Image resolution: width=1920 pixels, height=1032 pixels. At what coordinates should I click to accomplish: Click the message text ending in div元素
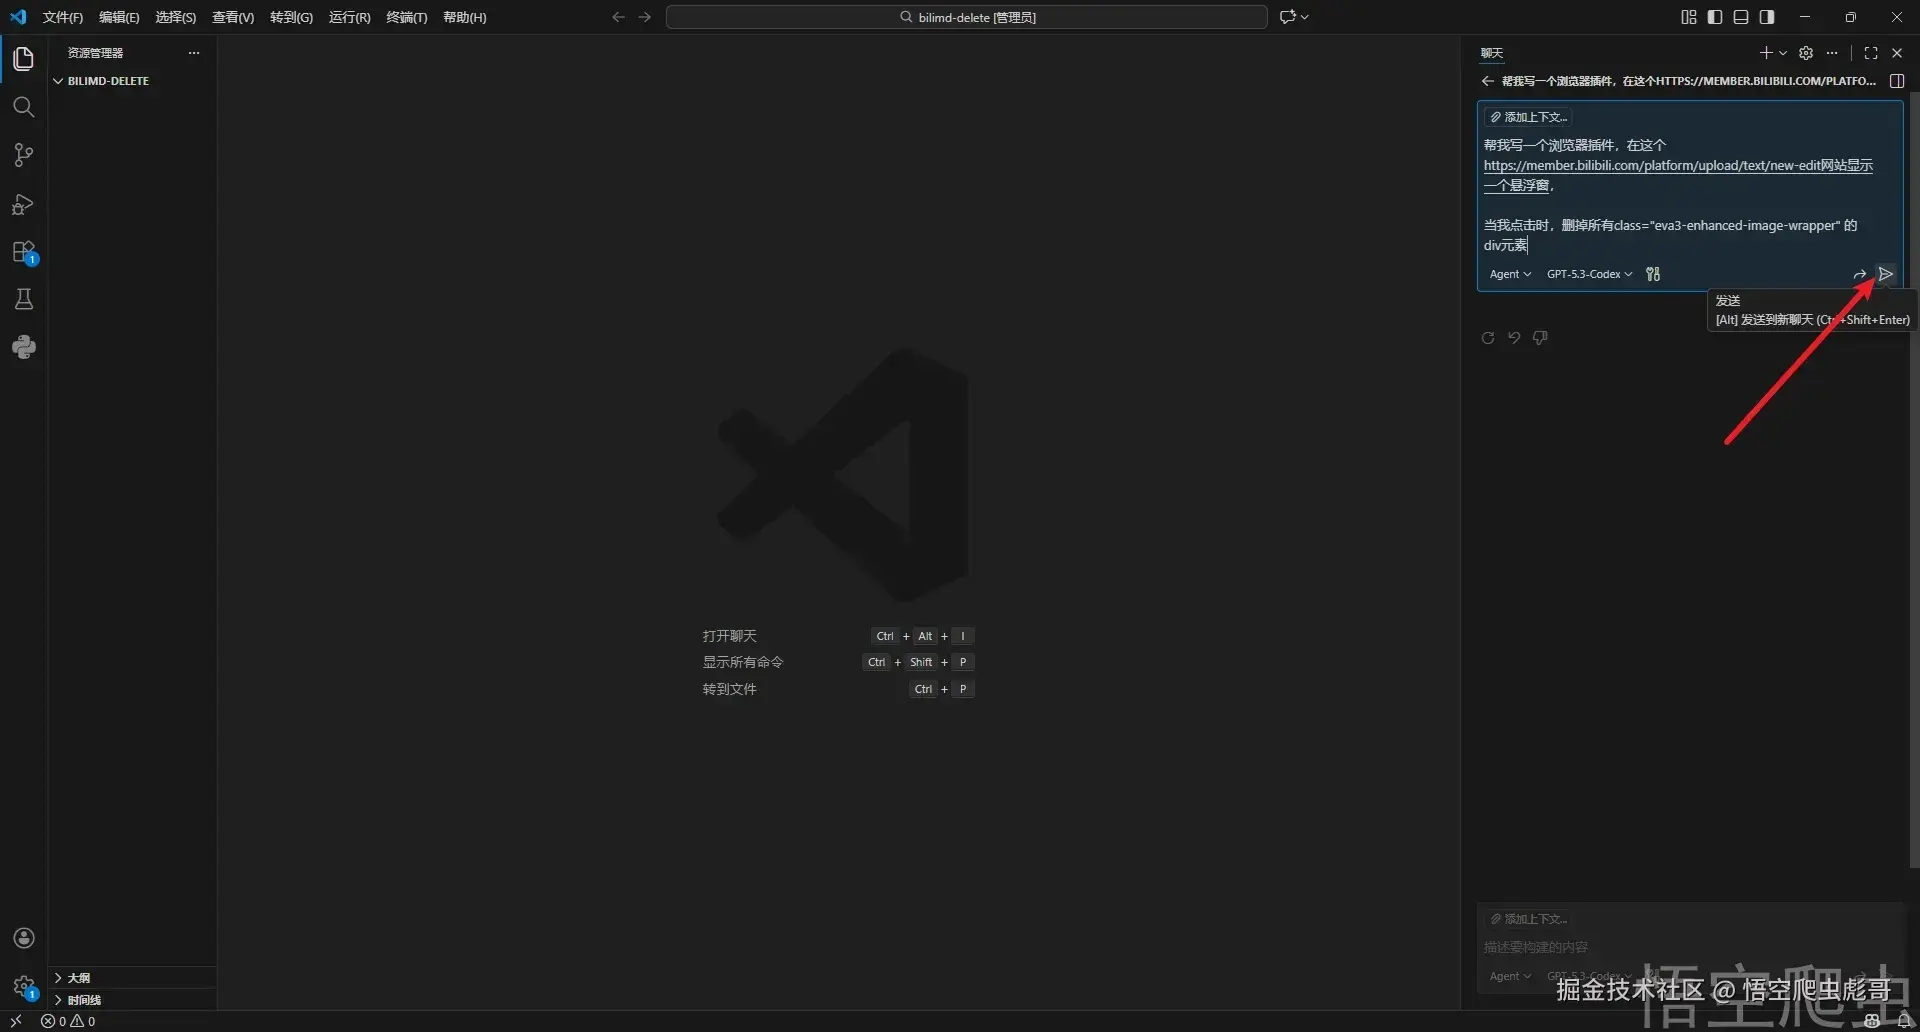click(x=1670, y=235)
